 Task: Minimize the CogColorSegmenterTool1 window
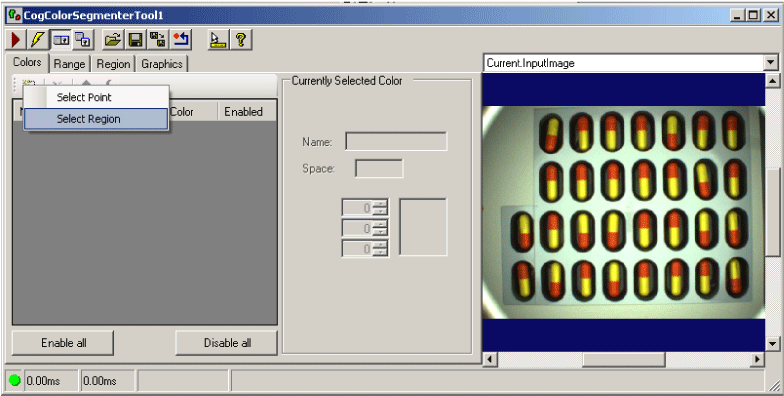click(x=737, y=16)
